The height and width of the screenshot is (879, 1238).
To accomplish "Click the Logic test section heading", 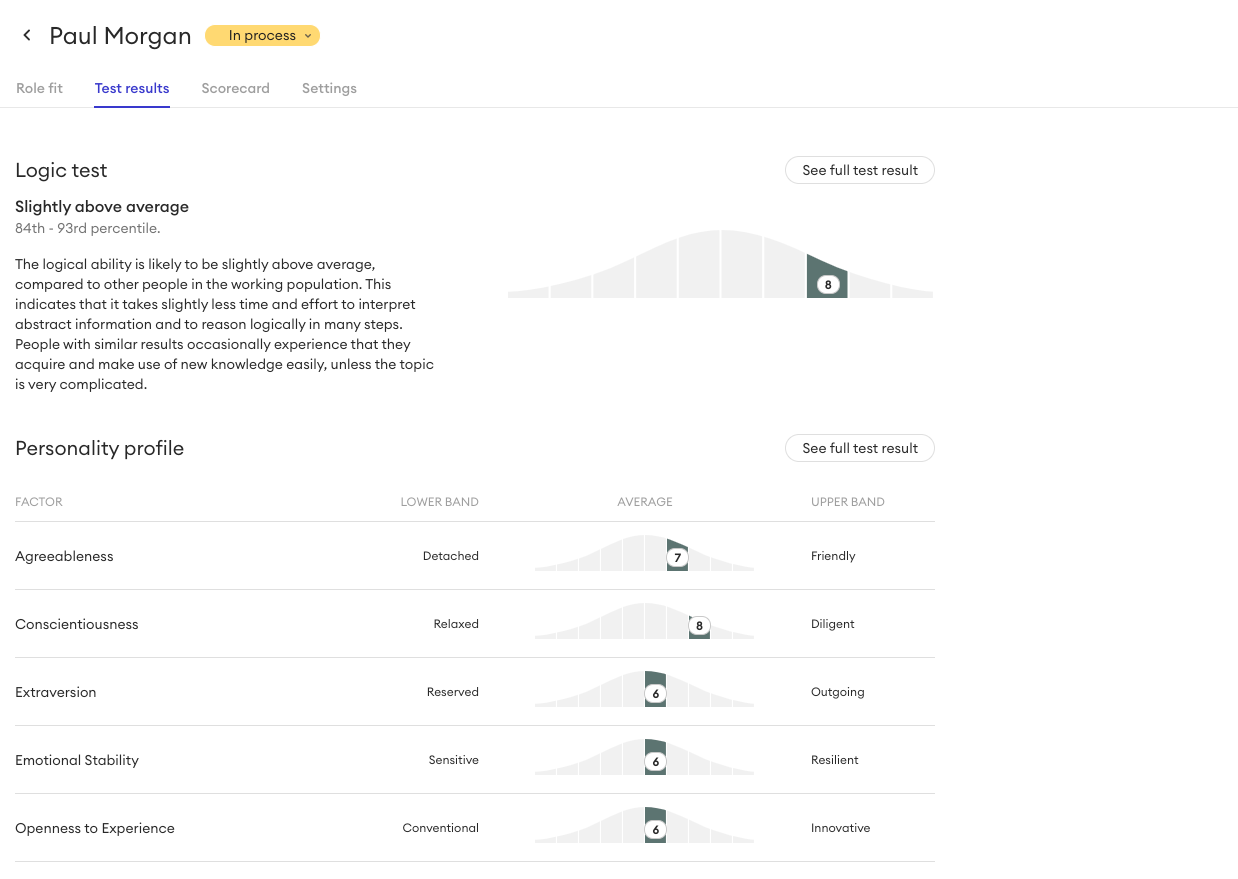I will [61, 170].
